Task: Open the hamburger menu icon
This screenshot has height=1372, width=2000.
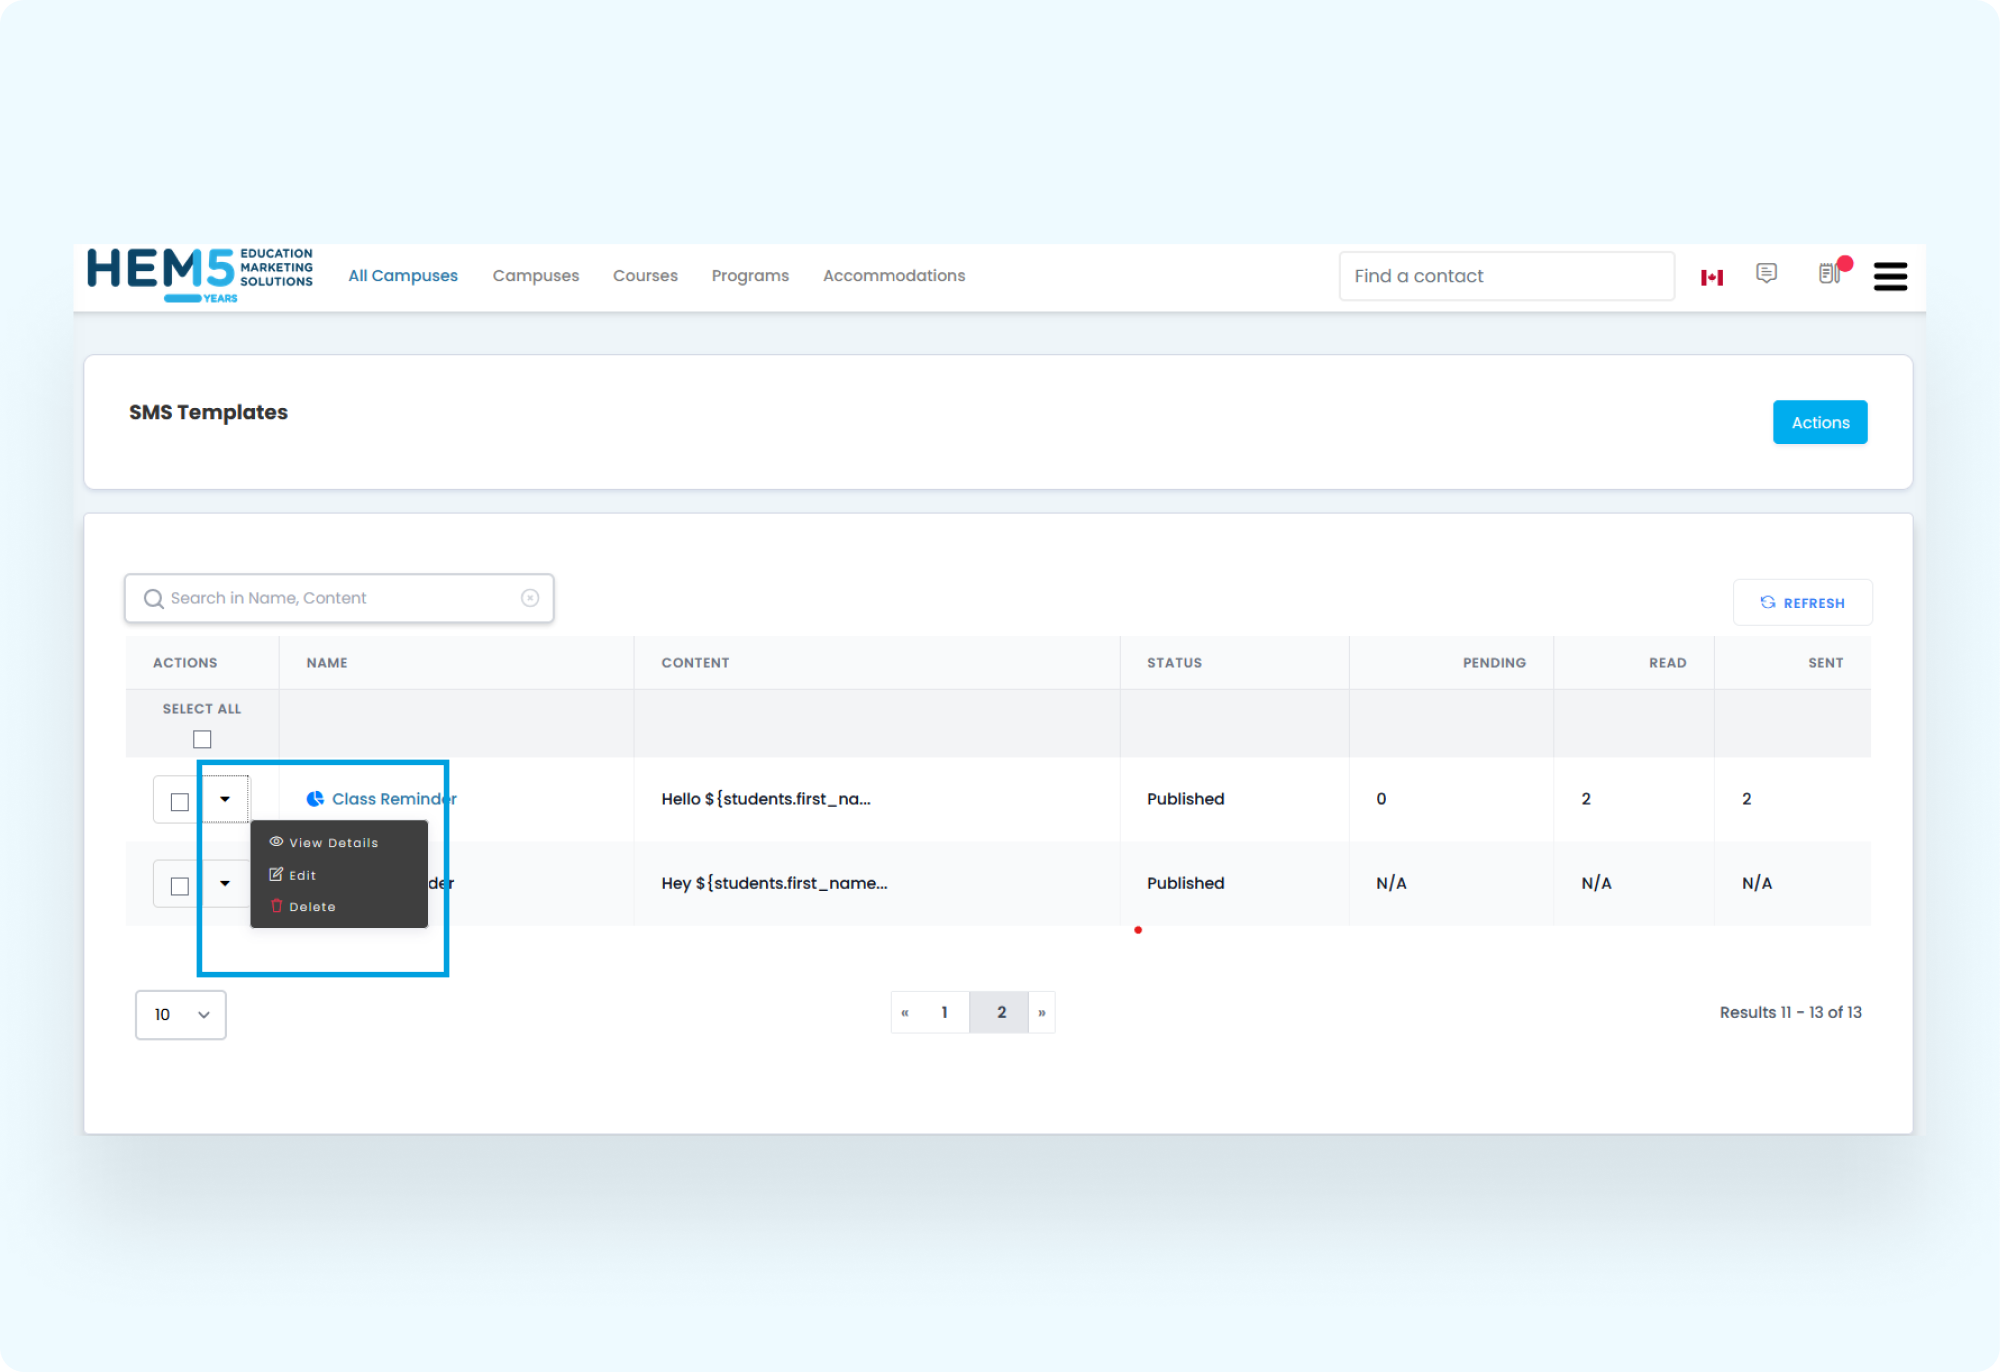Action: pyautogui.click(x=1890, y=276)
